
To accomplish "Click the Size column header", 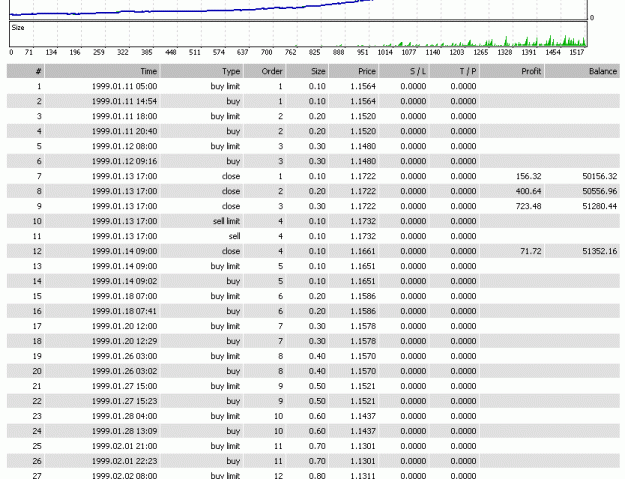I will pos(307,71).
